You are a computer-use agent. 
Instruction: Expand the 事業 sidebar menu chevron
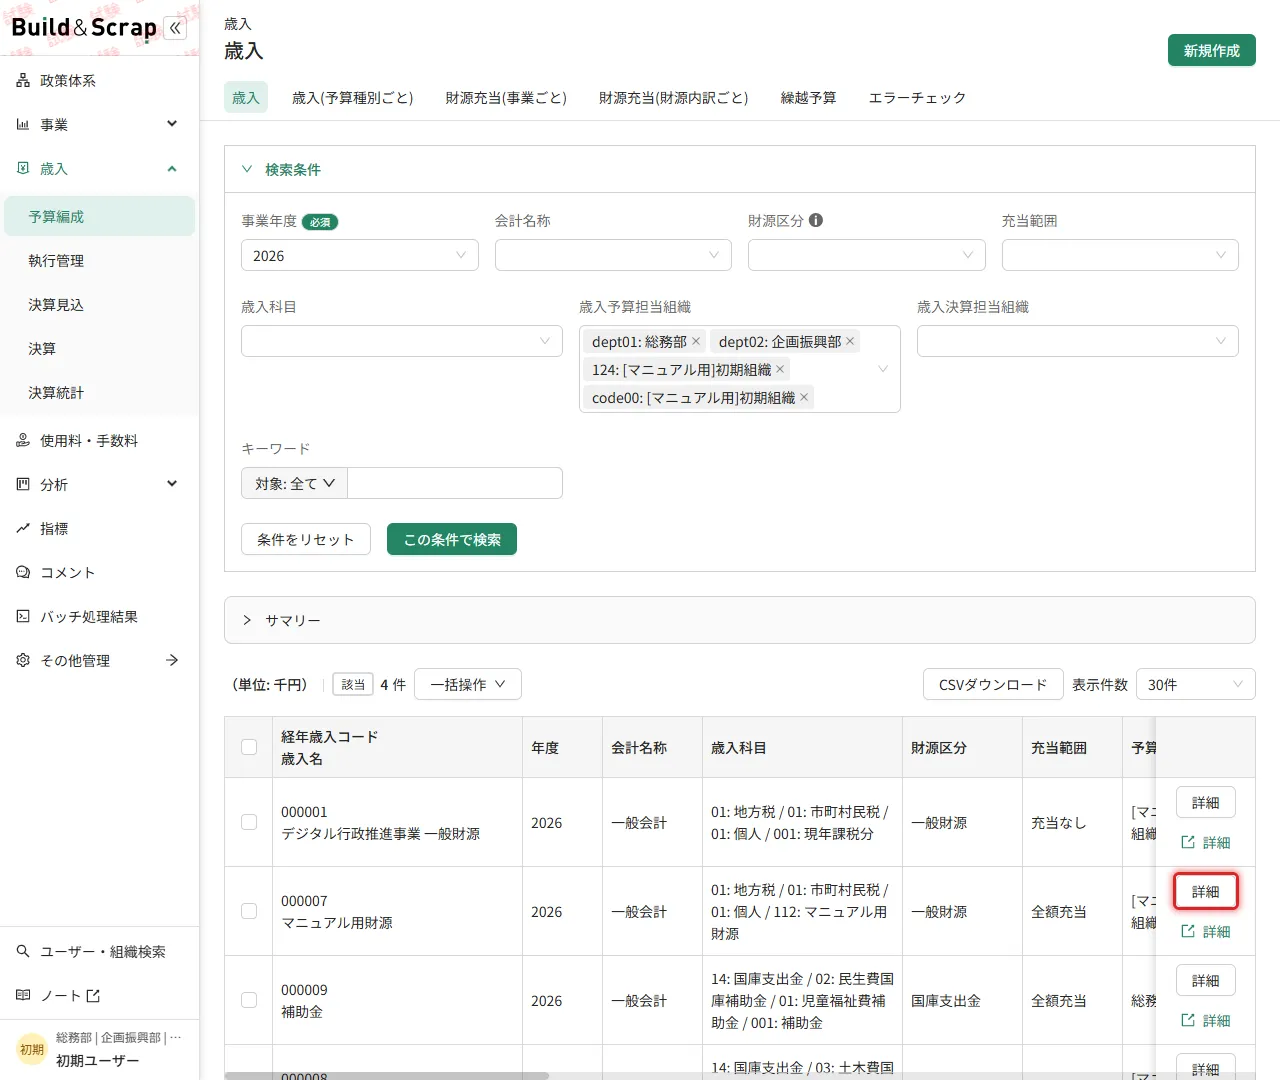click(172, 124)
